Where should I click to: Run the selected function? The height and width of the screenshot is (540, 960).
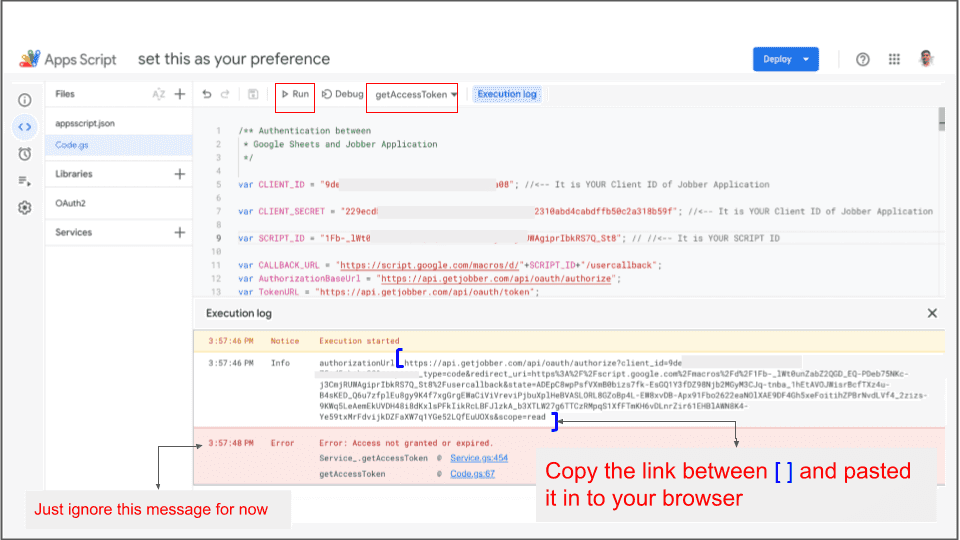295,94
